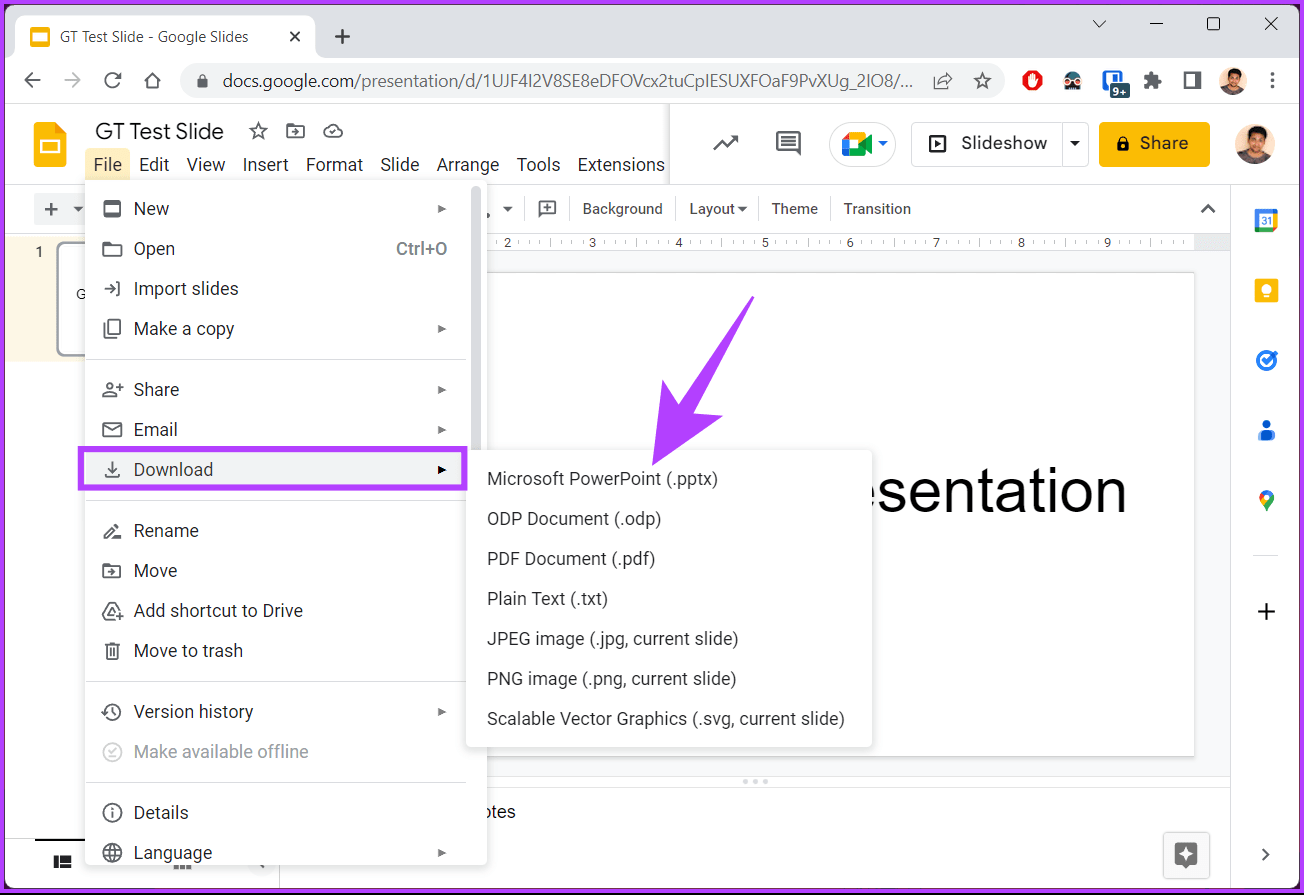Open comment history
1304x895 pixels.
point(787,143)
